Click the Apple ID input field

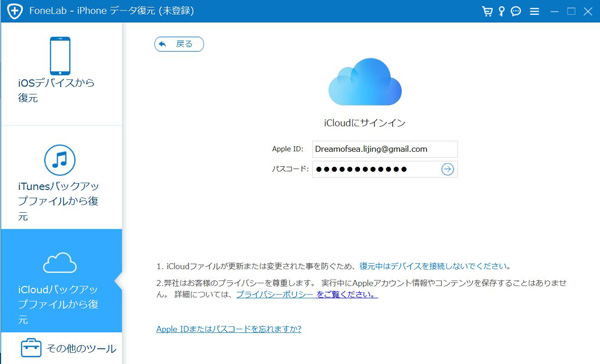(385, 149)
